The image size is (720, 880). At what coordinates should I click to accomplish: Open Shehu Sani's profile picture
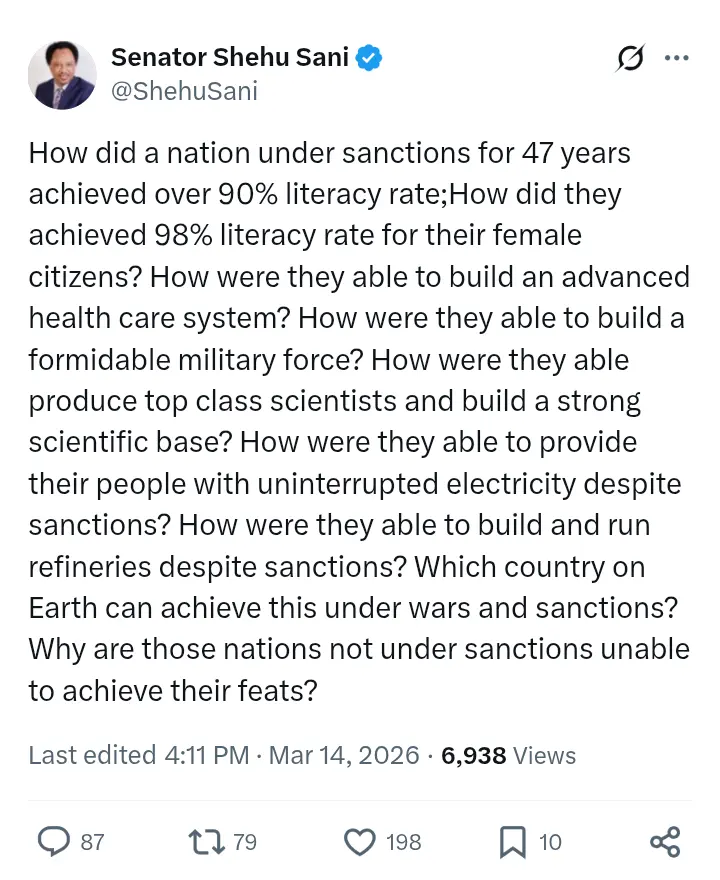click(63, 75)
